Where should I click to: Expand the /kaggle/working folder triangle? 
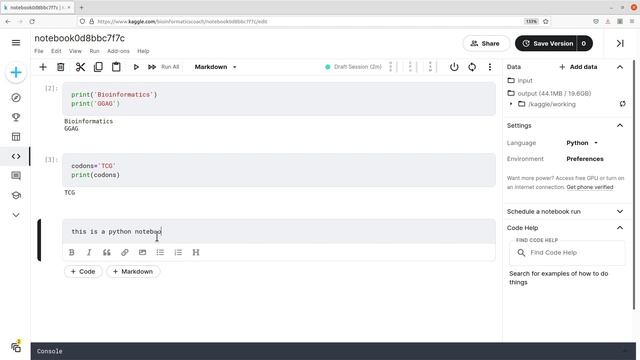tap(511, 104)
